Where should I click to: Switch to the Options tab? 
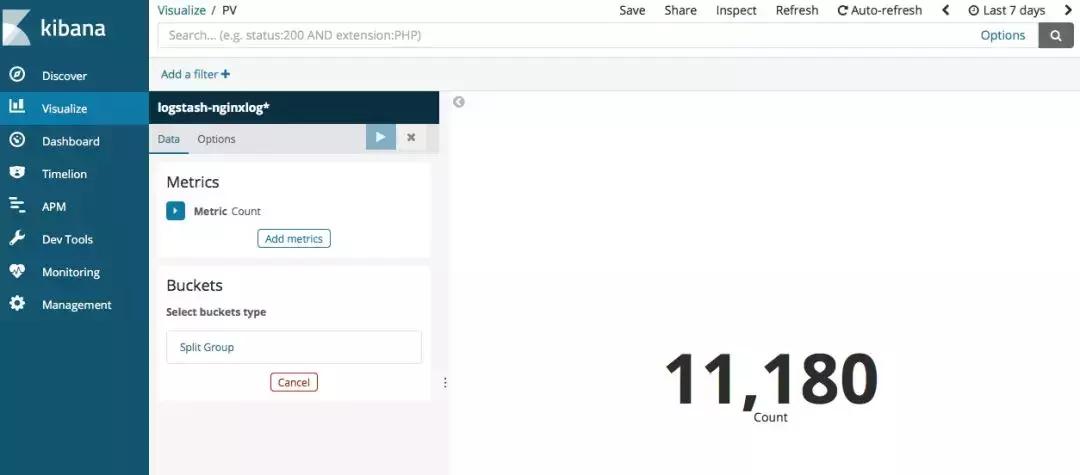(x=216, y=138)
